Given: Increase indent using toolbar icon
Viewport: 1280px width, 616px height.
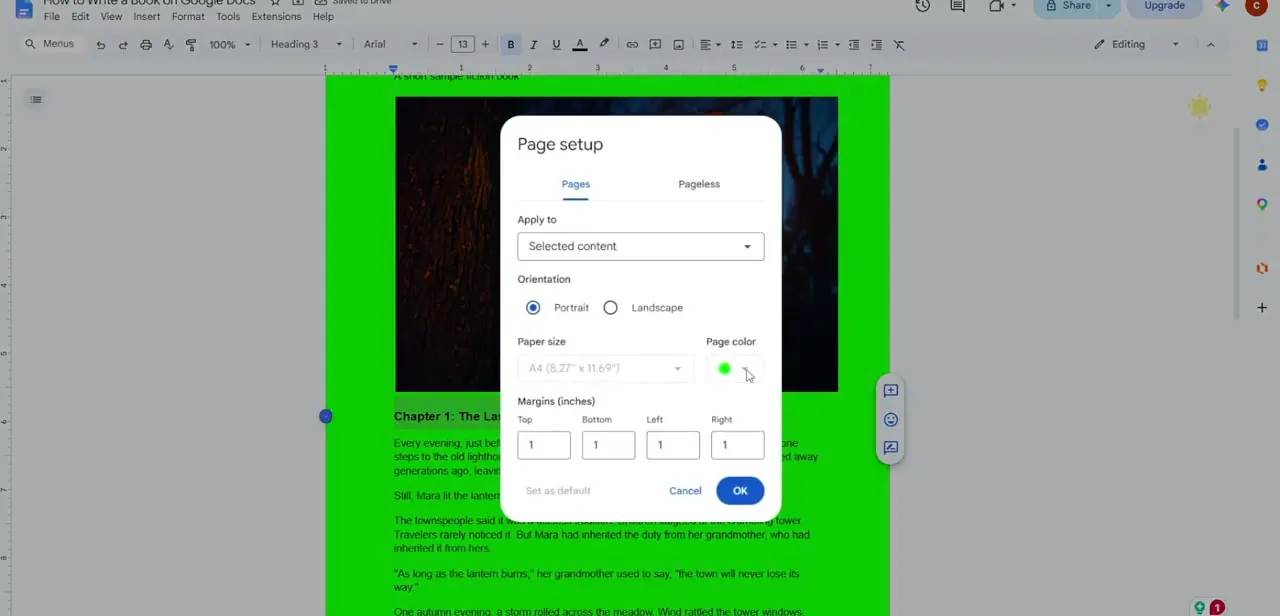Looking at the screenshot, I should 876,44.
